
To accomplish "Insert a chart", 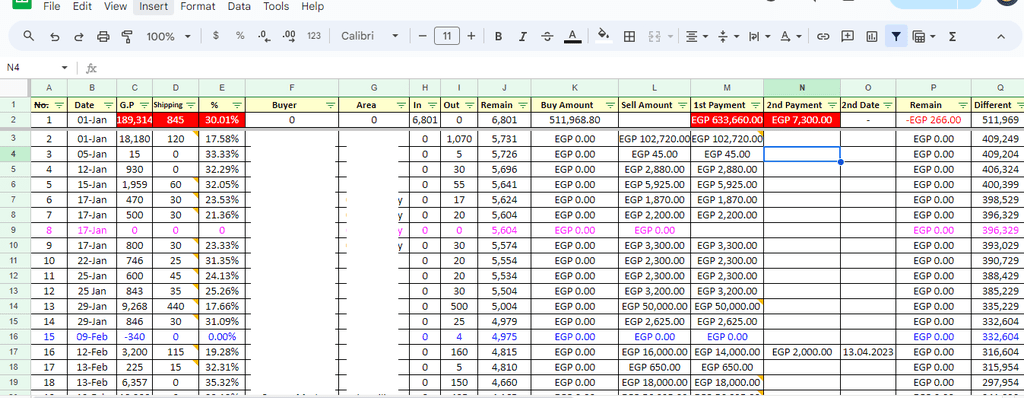I will tap(872, 37).
